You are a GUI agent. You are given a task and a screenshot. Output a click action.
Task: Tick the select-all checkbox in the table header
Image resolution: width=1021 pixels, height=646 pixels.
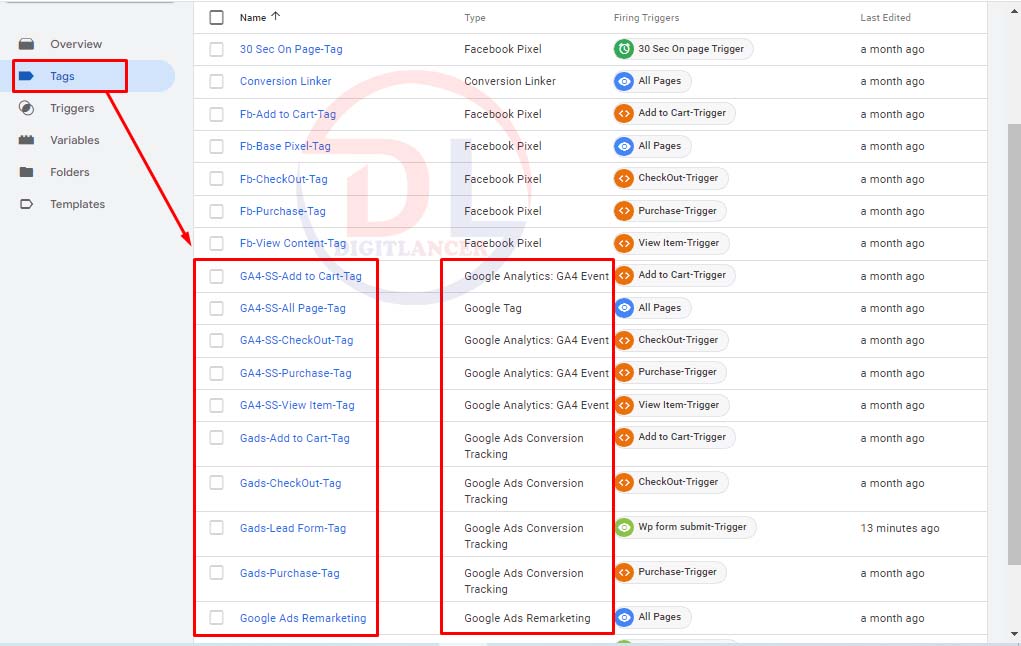click(x=216, y=18)
